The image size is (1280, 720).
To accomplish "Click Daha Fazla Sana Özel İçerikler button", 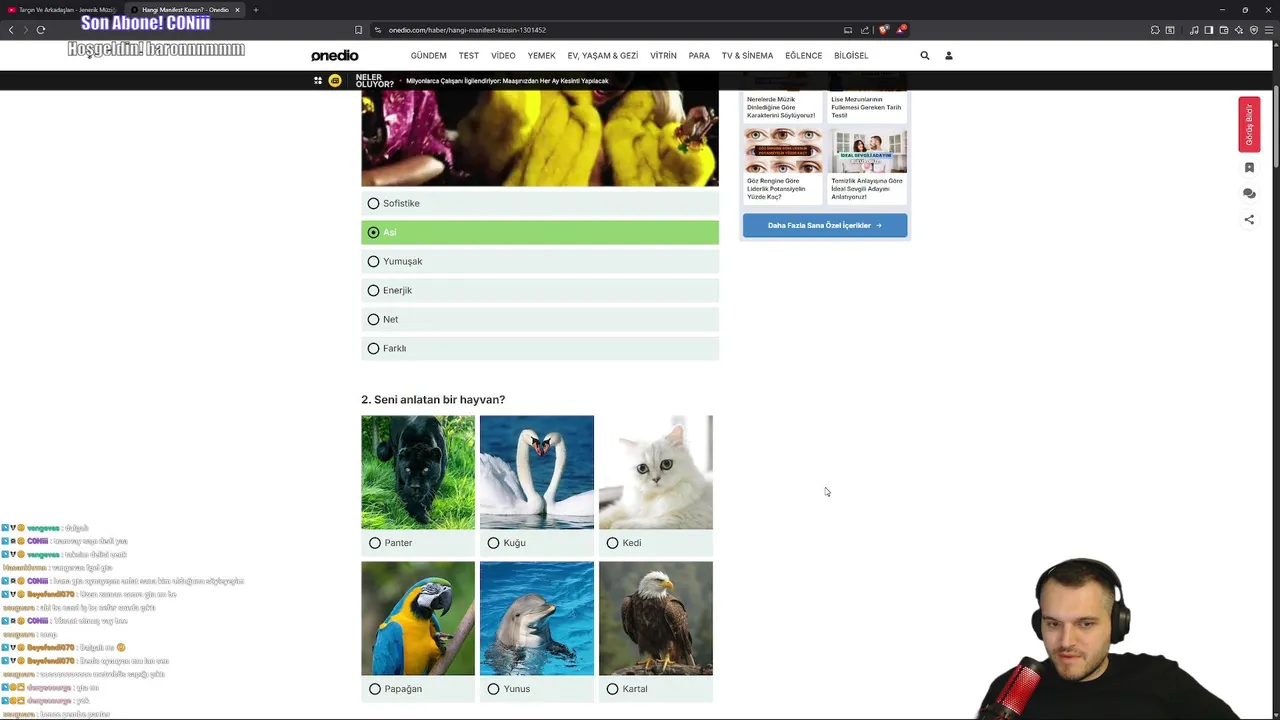I will click(x=825, y=225).
